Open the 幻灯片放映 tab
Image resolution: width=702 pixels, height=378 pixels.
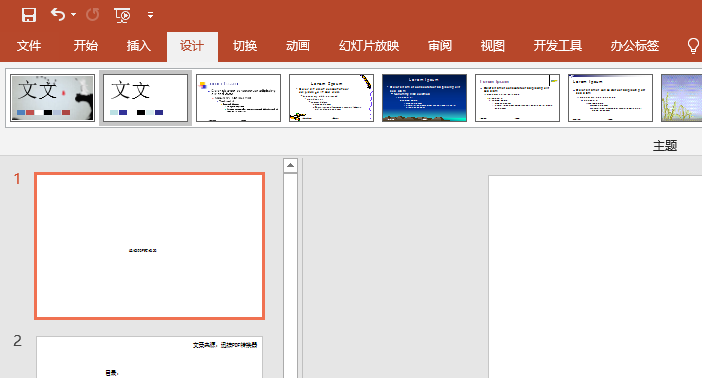pyautogui.click(x=369, y=46)
